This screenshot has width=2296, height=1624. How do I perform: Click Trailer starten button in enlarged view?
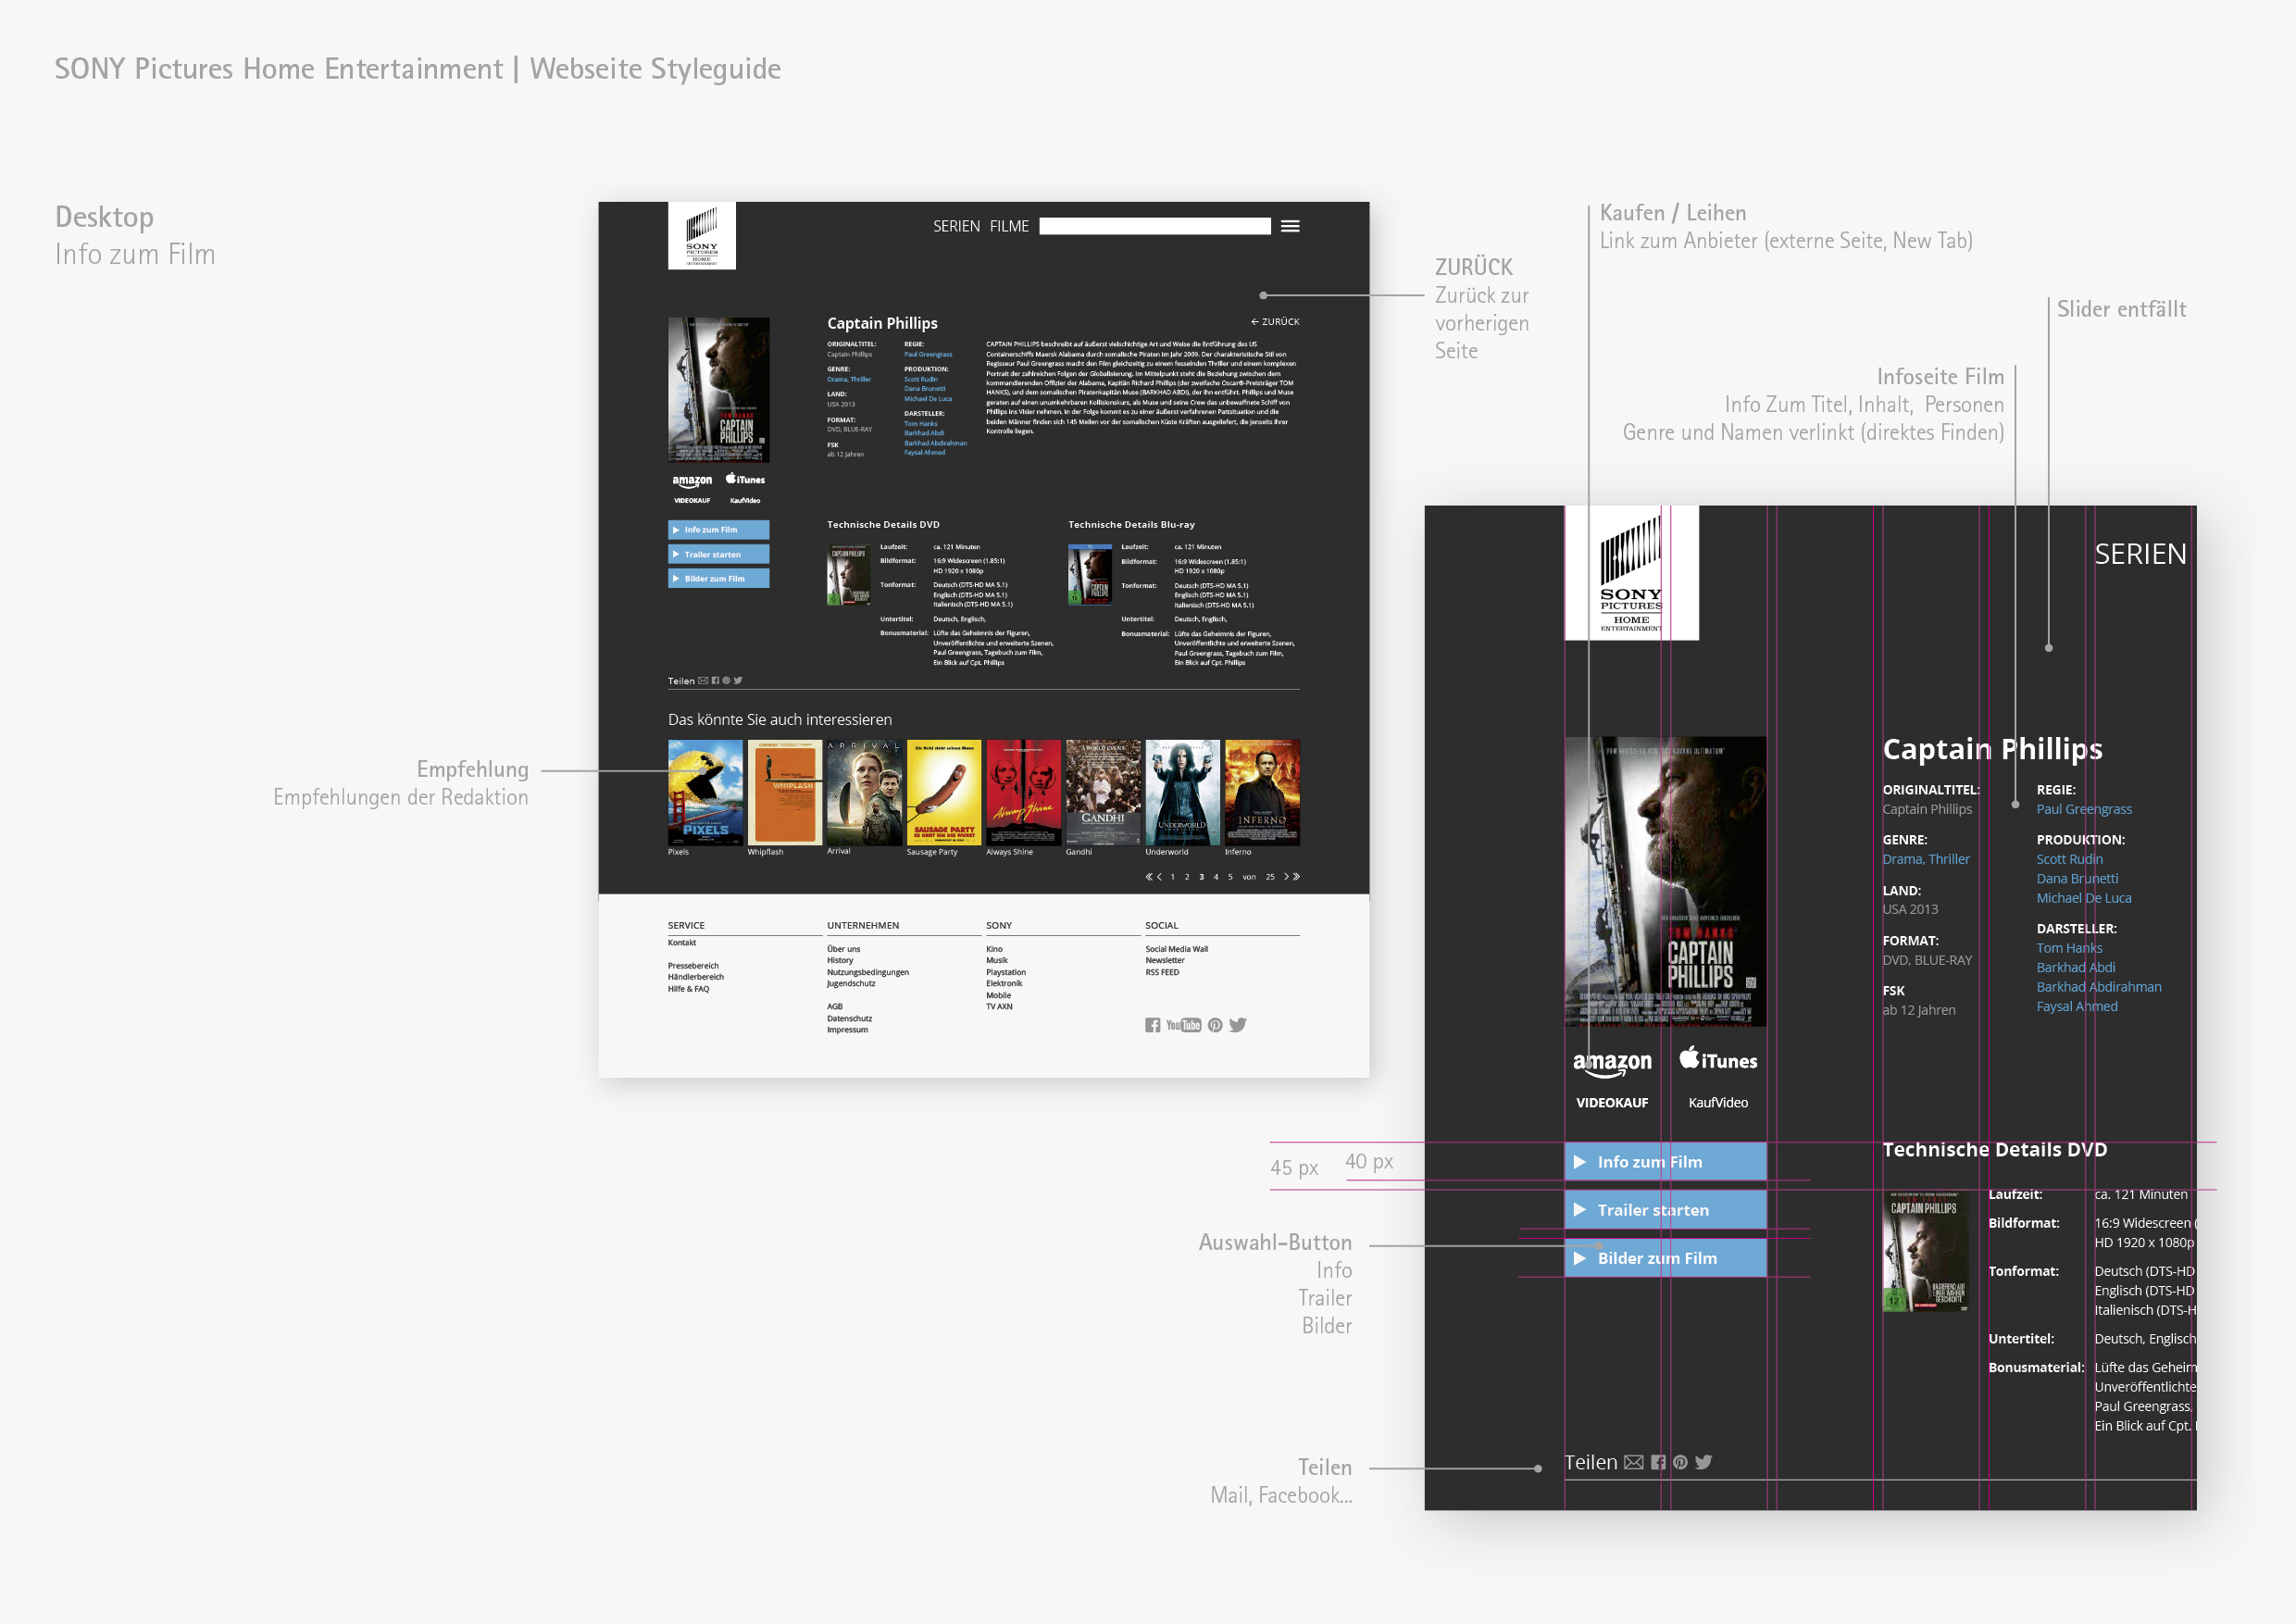click(1665, 1210)
